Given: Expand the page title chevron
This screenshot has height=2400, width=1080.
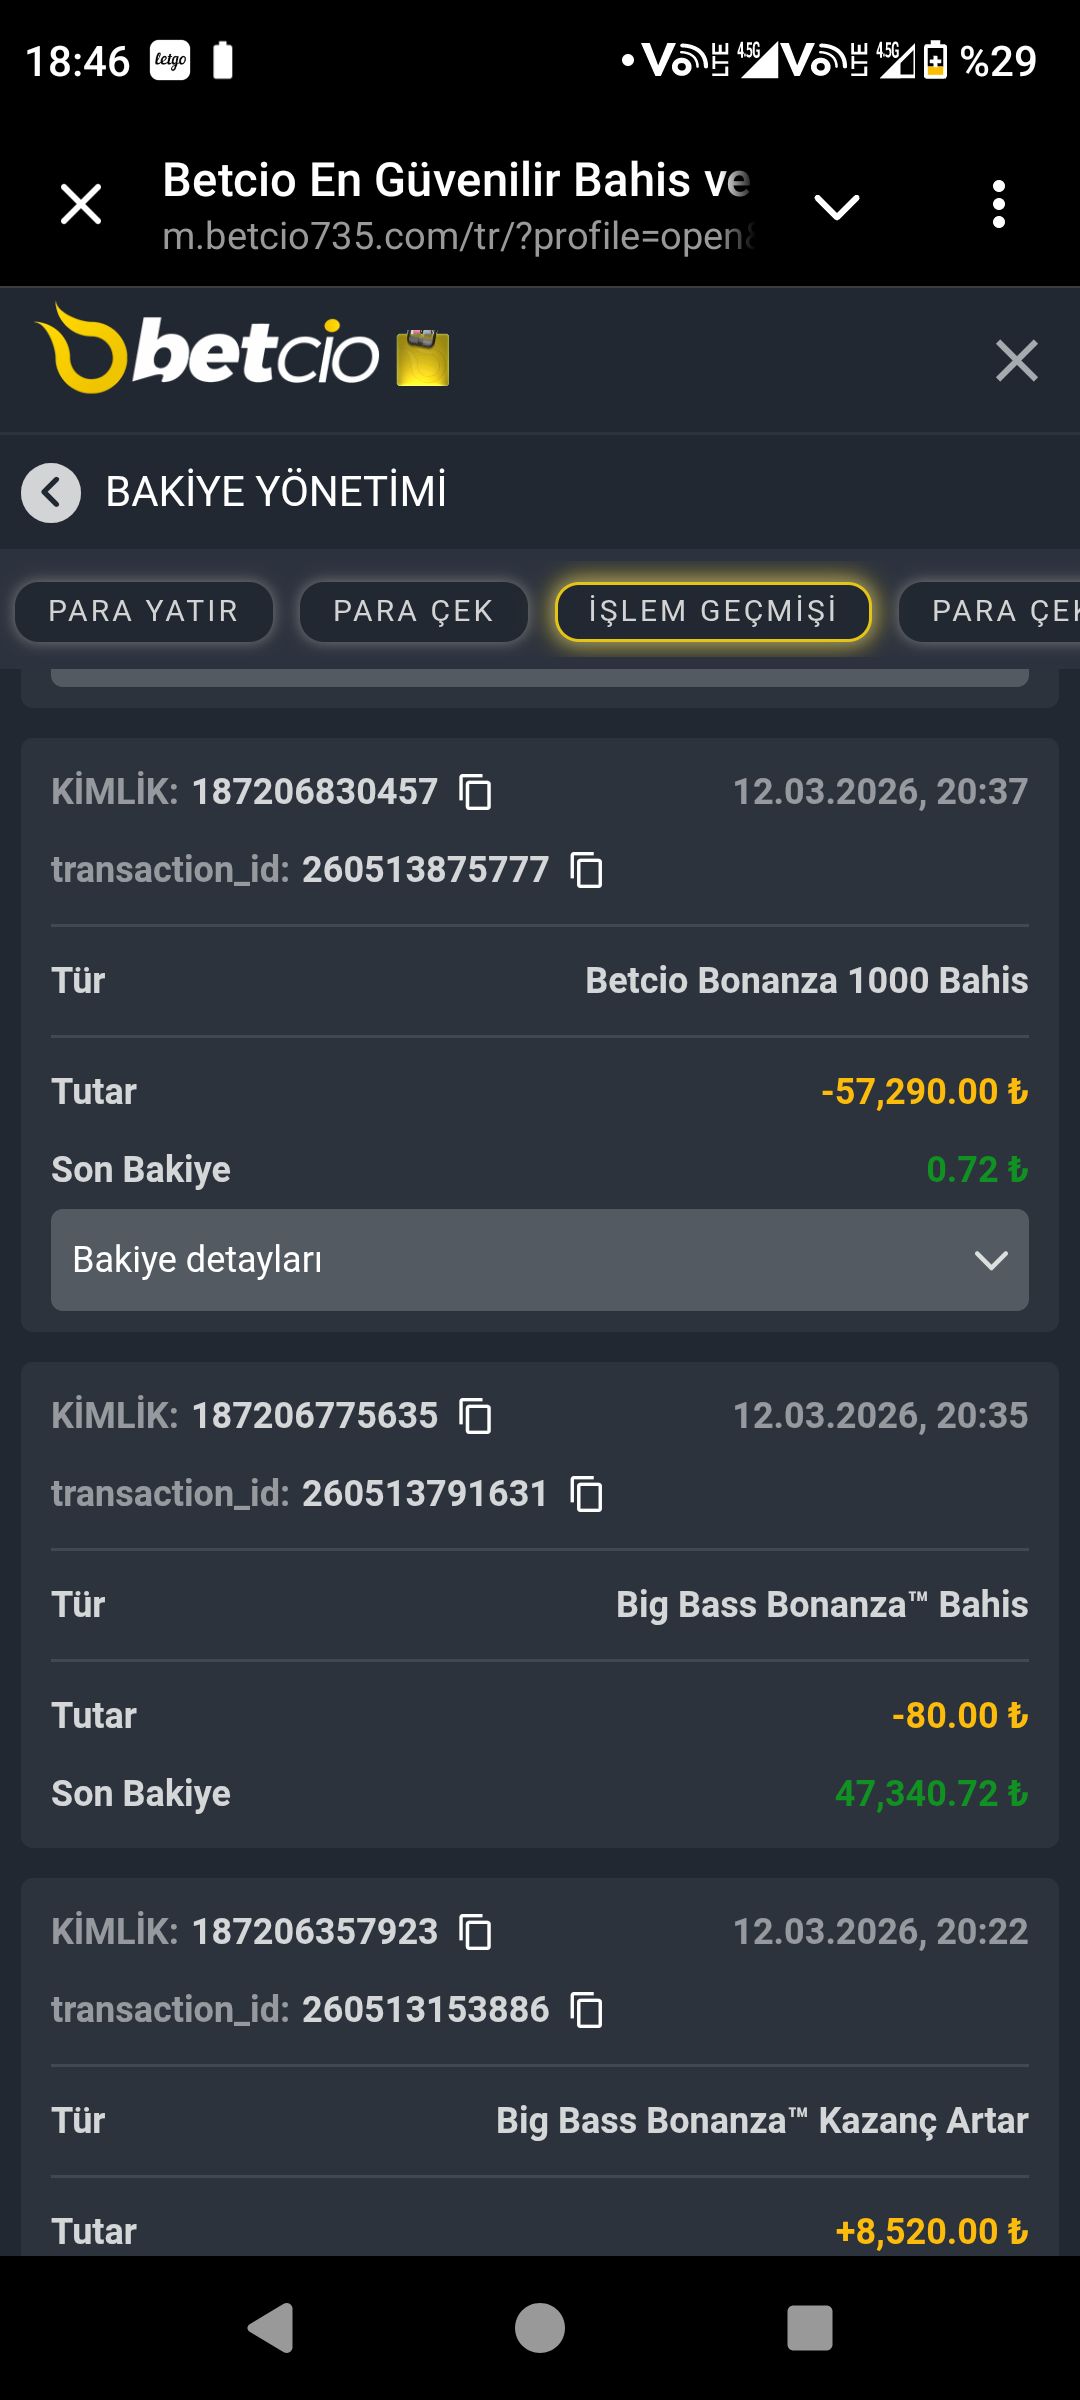Looking at the screenshot, I should (x=837, y=206).
